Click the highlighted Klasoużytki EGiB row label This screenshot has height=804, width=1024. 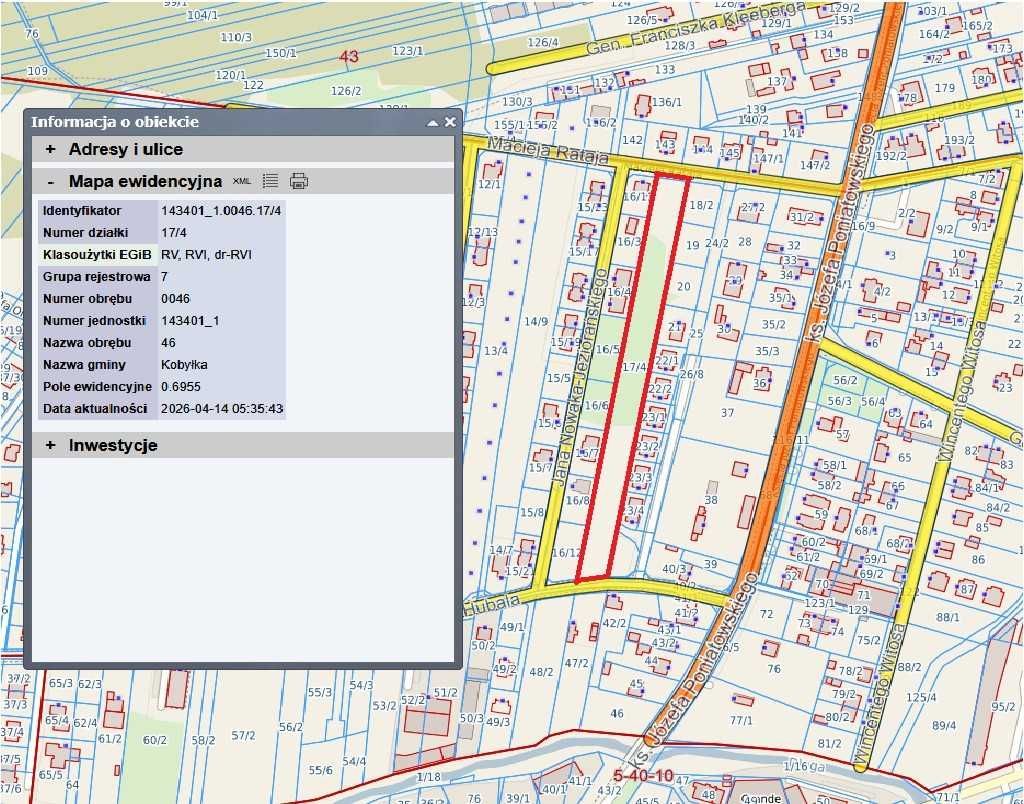pos(97,255)
